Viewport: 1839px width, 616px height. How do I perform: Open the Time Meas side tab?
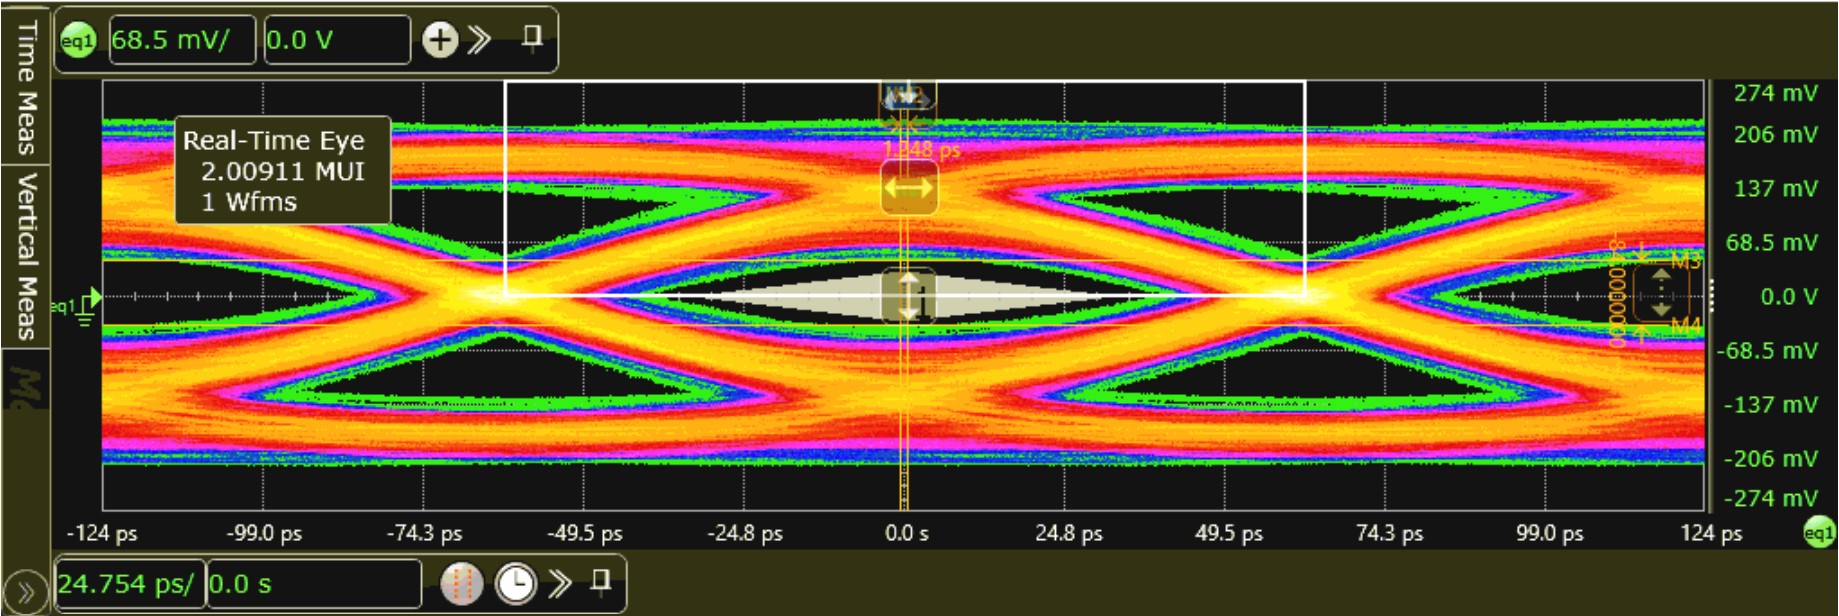(x=26, y=86)
